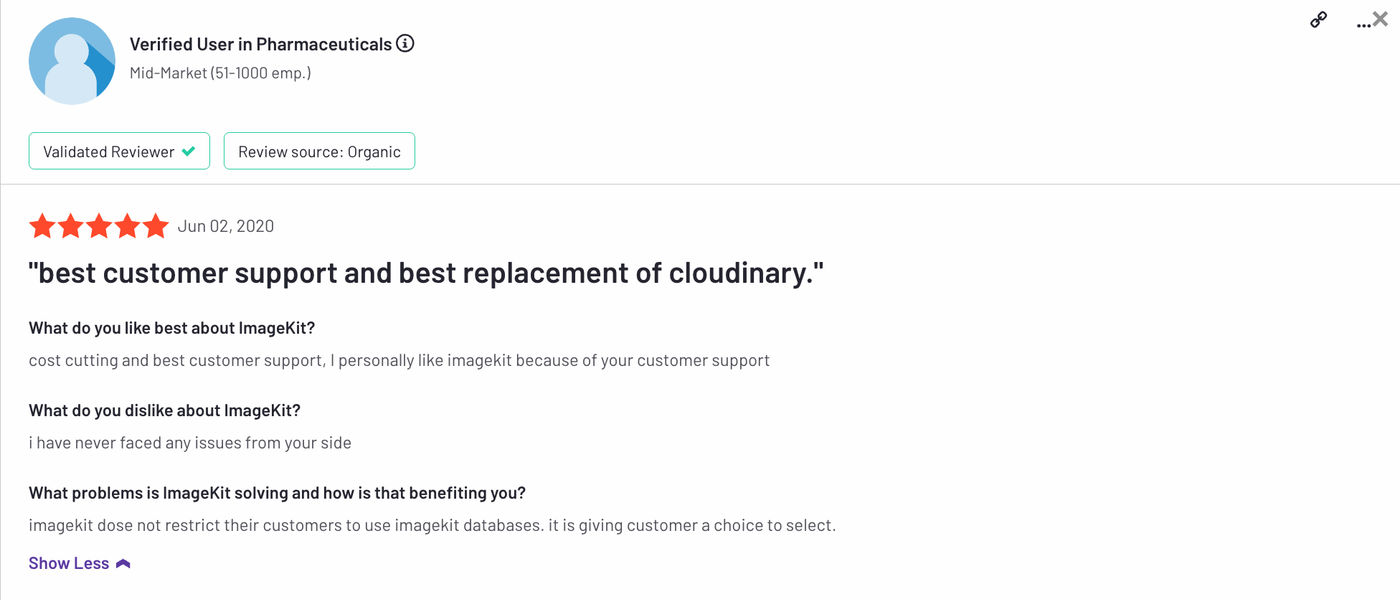Viewport: 1400px width, 600px height.
Task: Close the review panel with the X
Action: [x=1381, y=18]
